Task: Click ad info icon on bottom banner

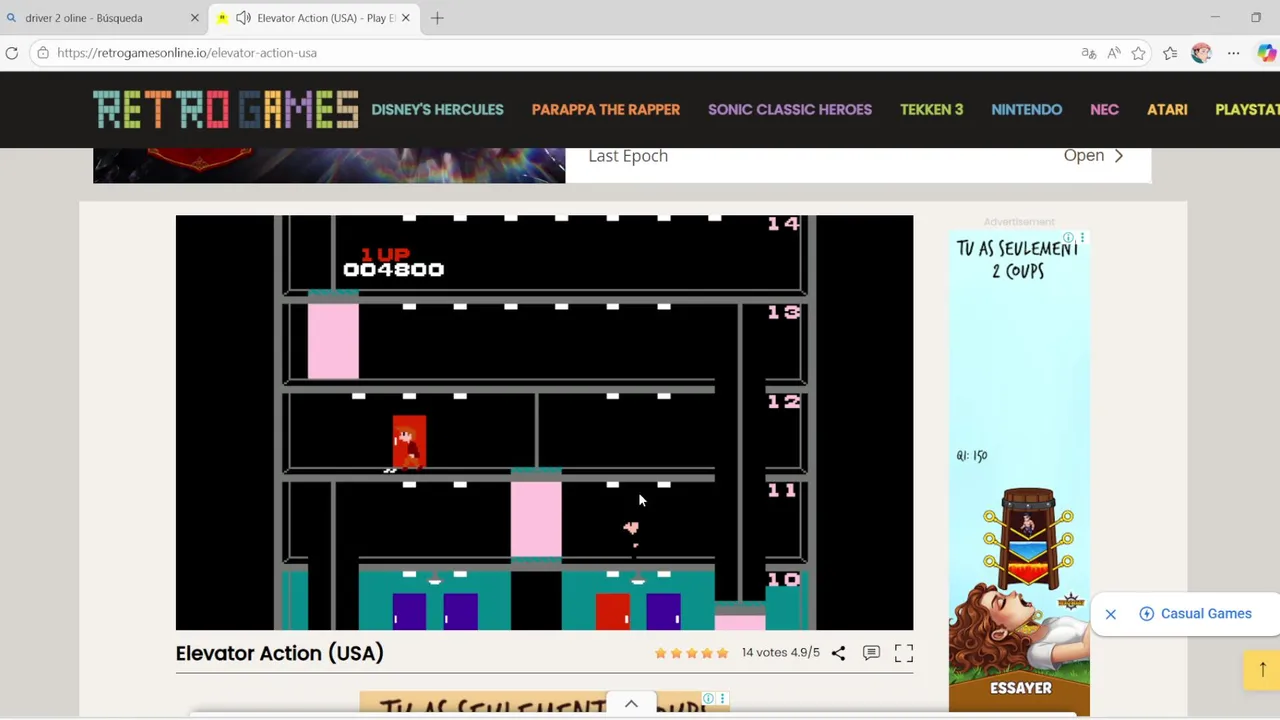Action: coord(709,698)
